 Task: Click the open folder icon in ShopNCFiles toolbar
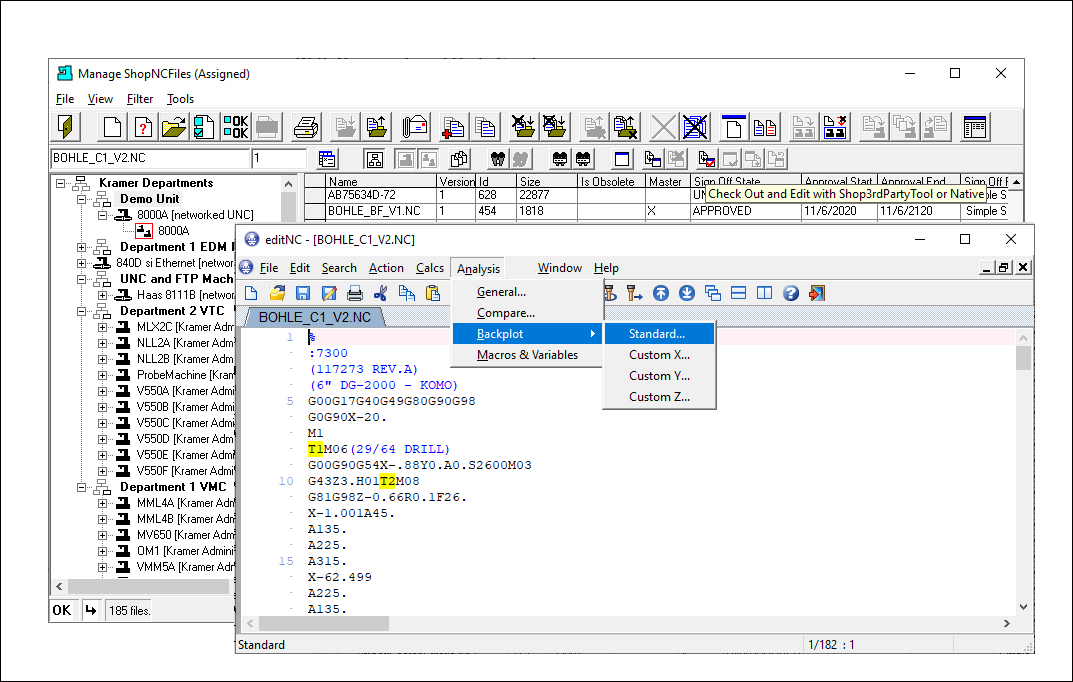click(x=174, y=127)
